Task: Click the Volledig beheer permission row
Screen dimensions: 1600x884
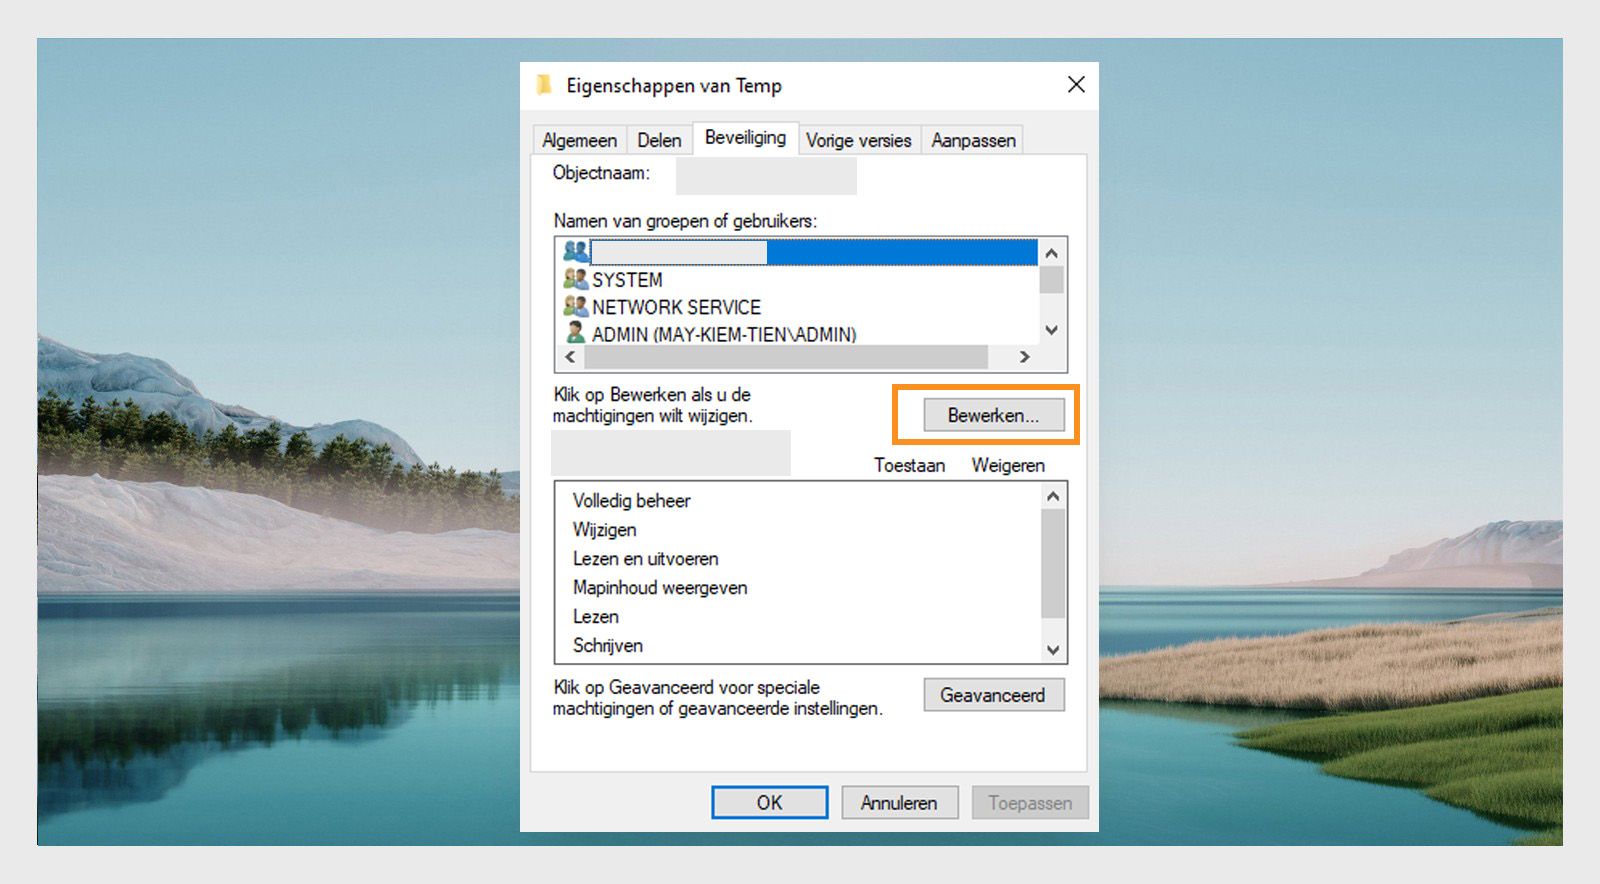Action: coord(631,501)
